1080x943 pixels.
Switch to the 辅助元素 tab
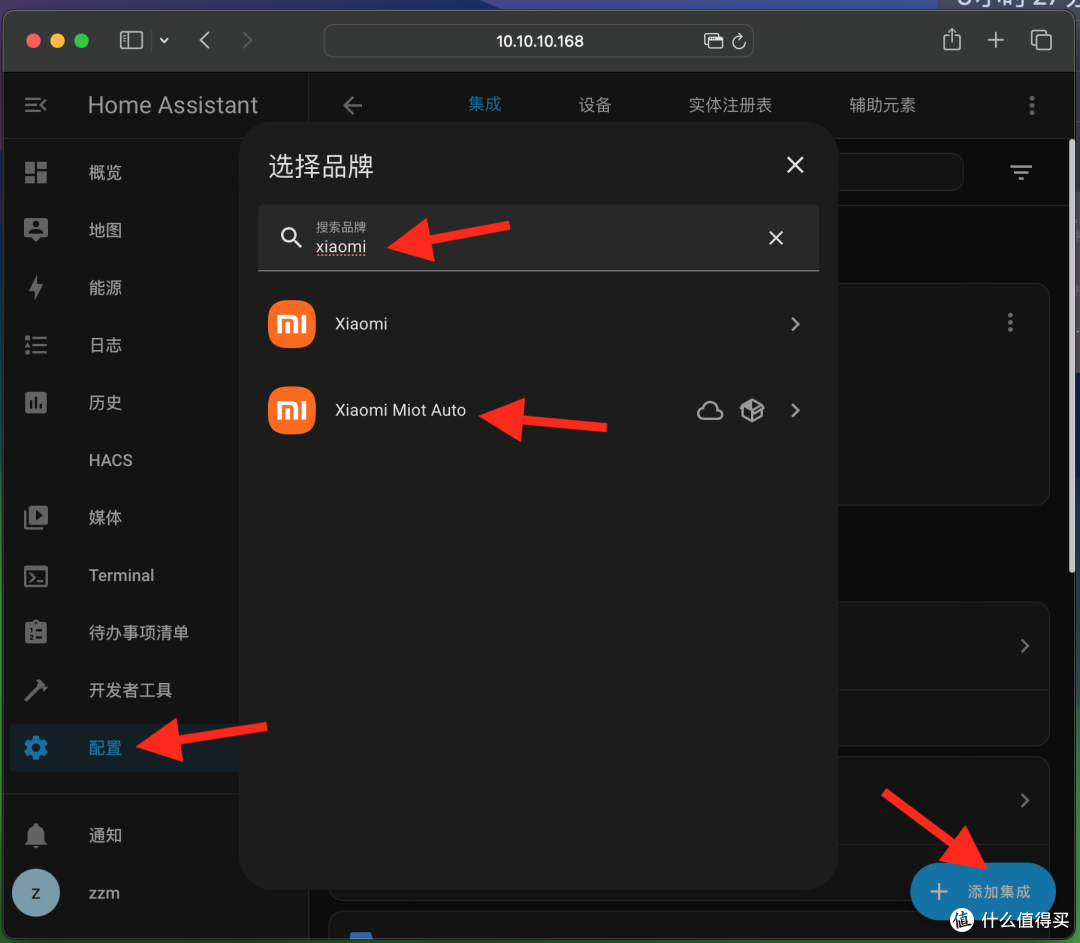tap(882, 105)
